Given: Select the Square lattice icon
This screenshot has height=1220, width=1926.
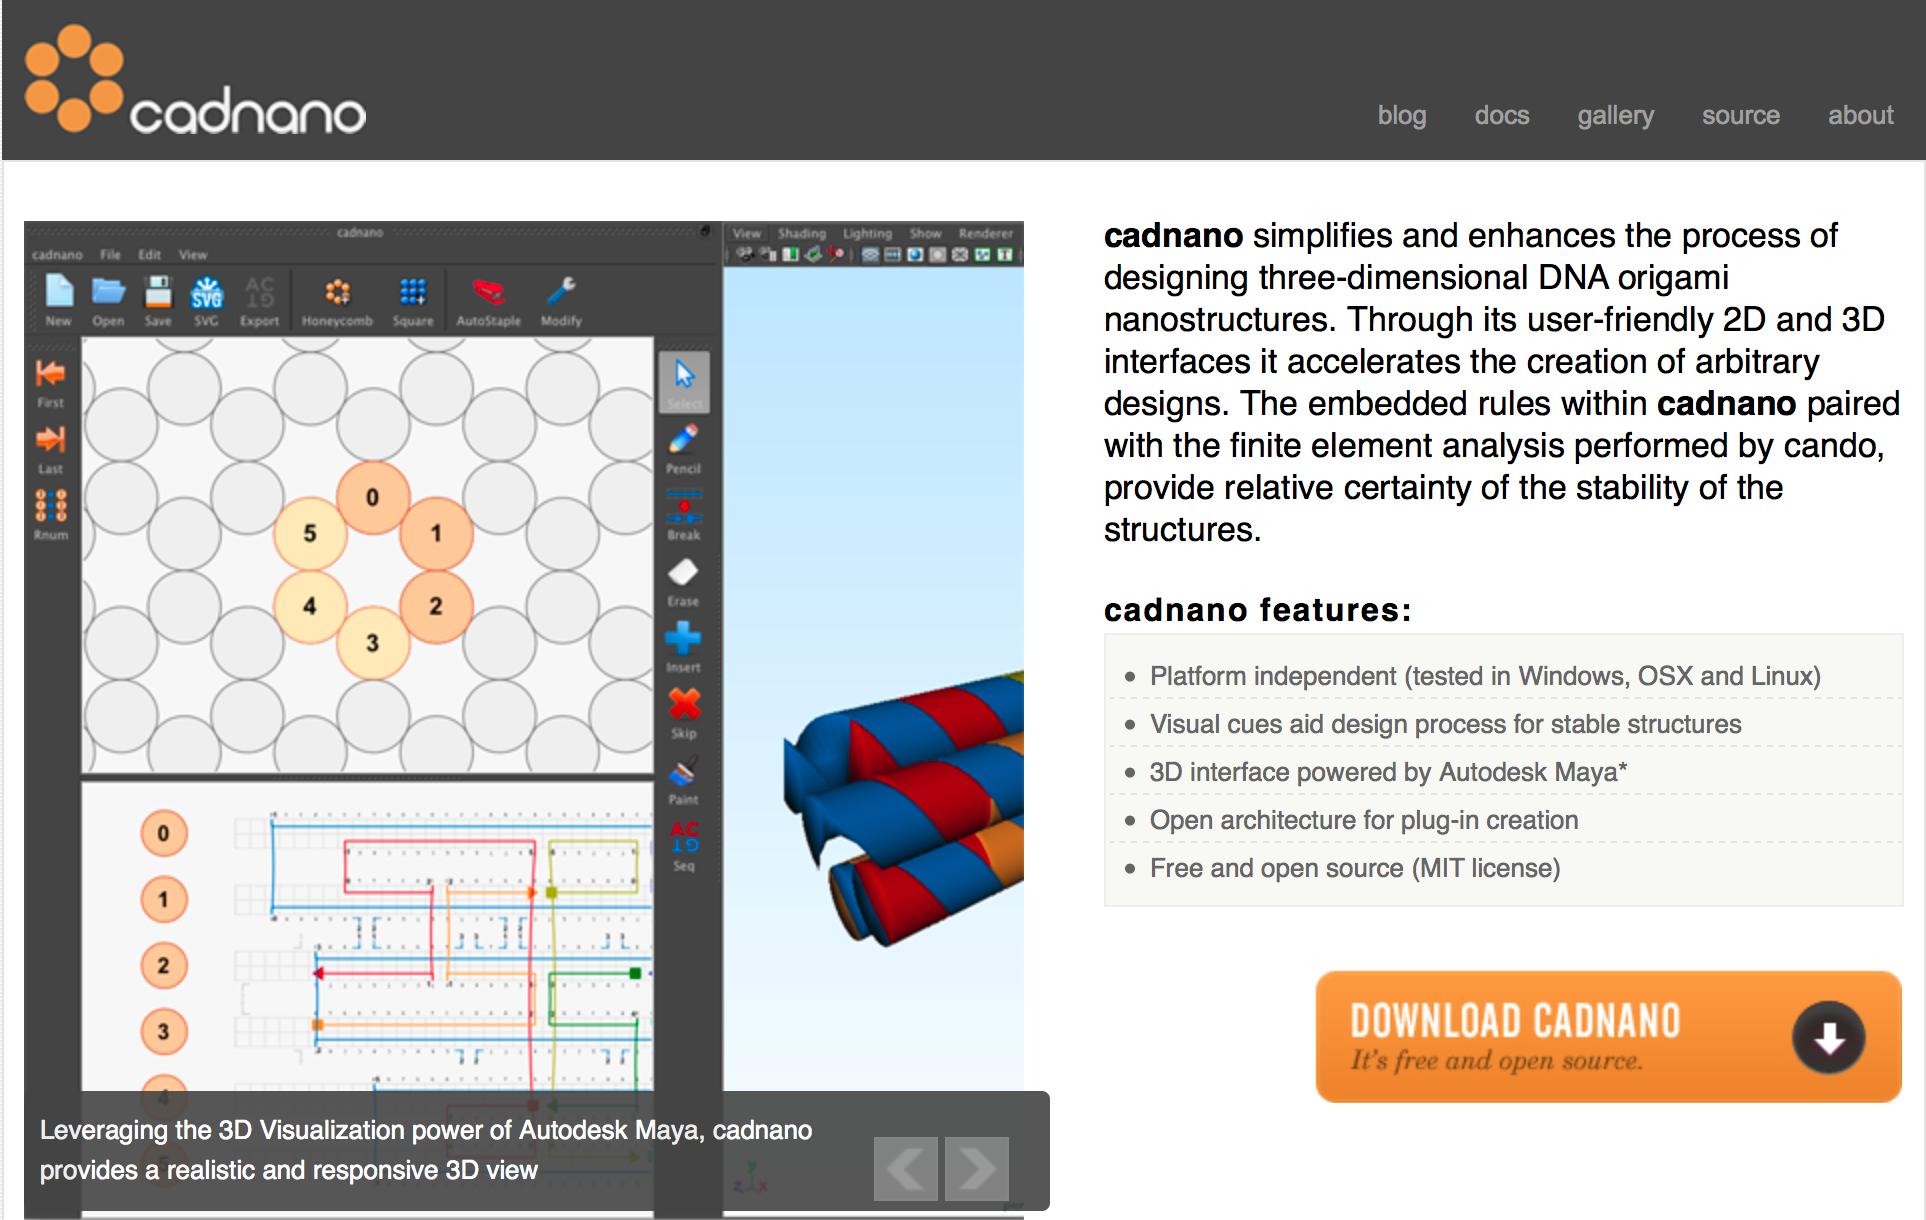Looking at the screenshot, I should point(412,293).
